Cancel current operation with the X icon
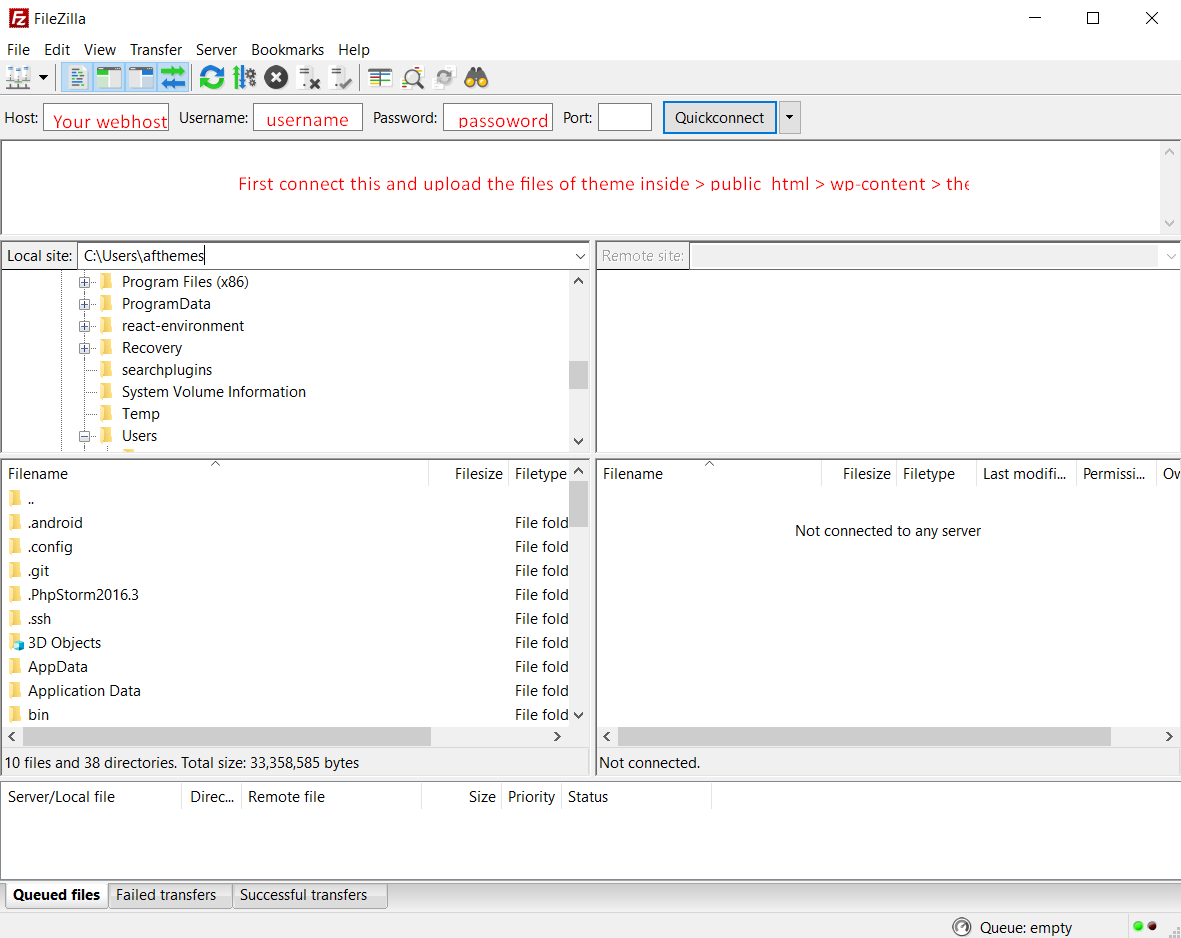Image resolution: width=1181 pixels, height=938 pixels. (276, 78)
